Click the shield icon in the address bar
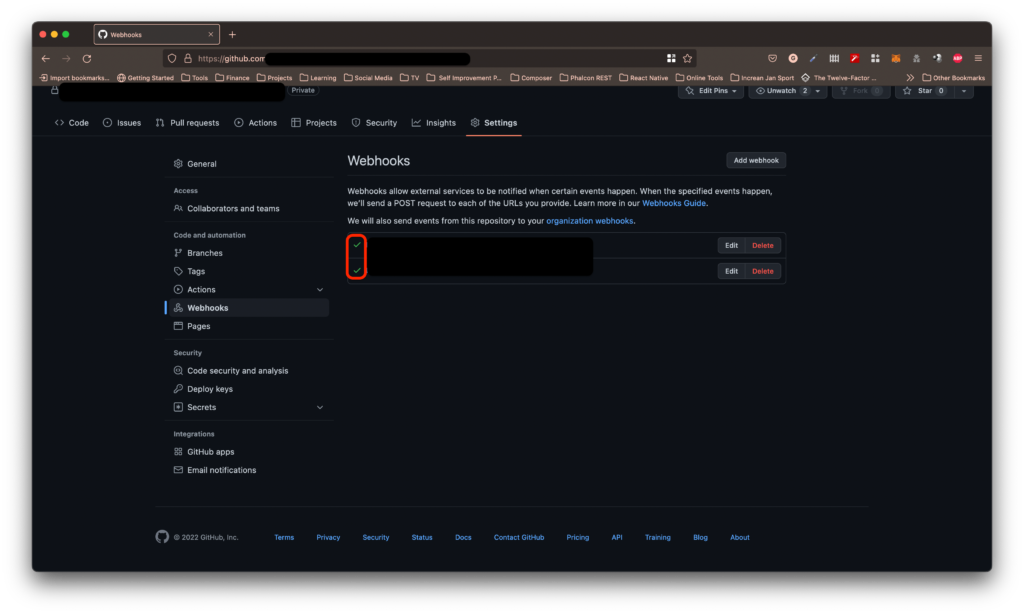The image size is (1024, 614). point(172,58)
